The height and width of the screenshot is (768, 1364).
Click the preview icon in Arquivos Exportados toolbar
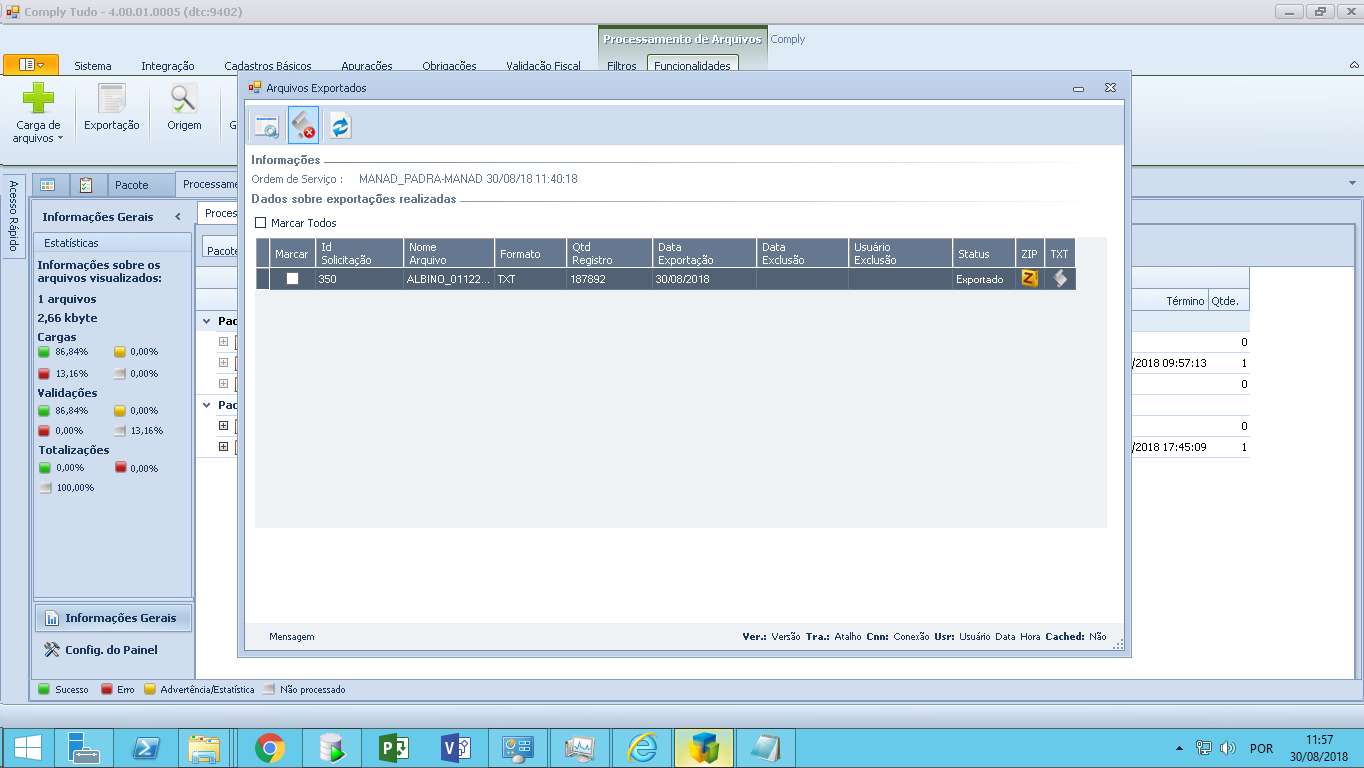(266, 126)
